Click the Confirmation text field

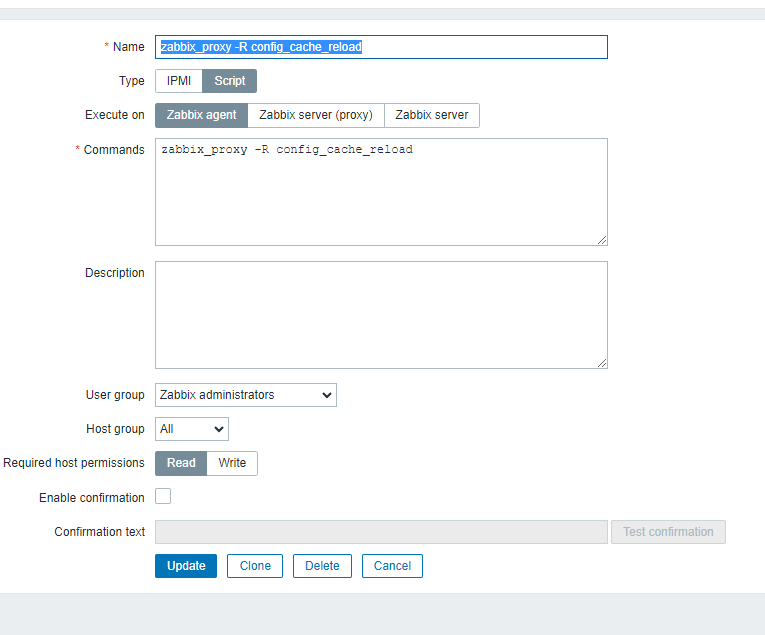click(381, 532)
